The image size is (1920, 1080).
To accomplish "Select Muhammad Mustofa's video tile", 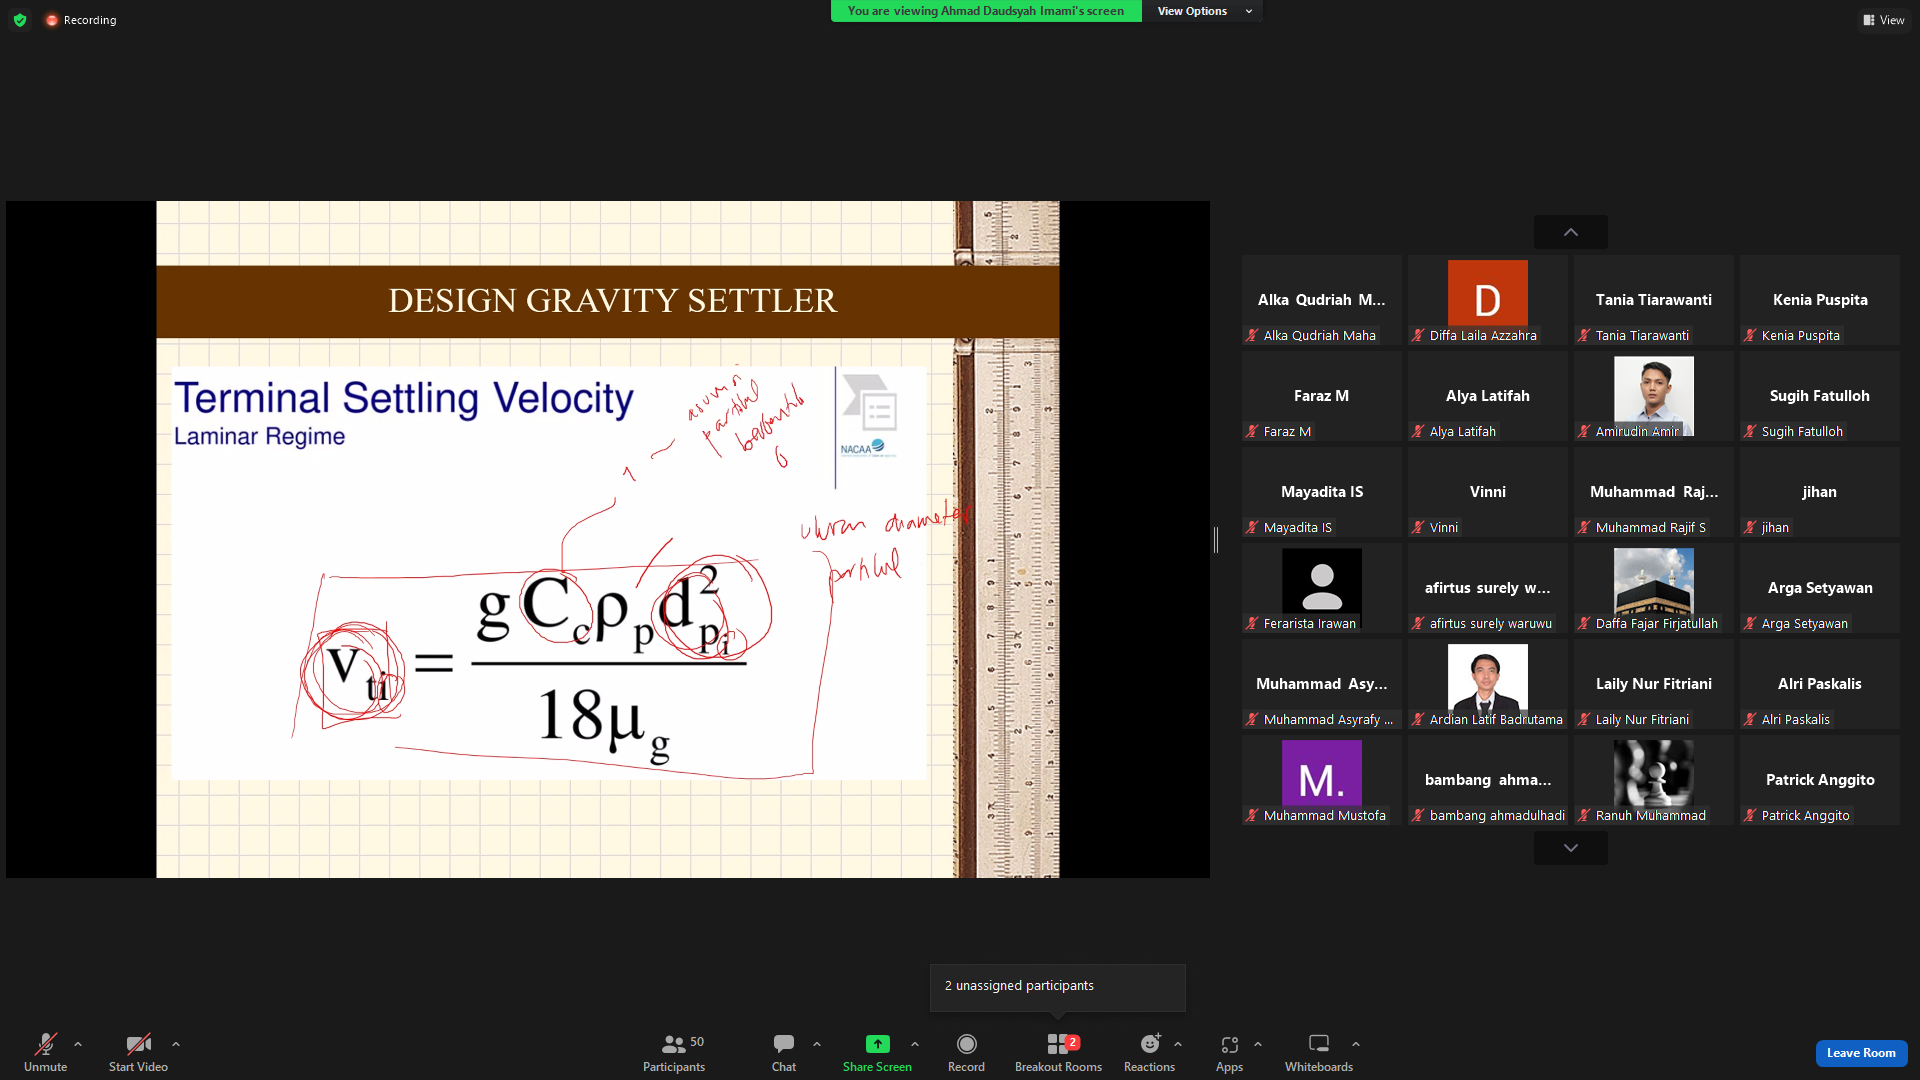I will click(x=1322, y=780).
